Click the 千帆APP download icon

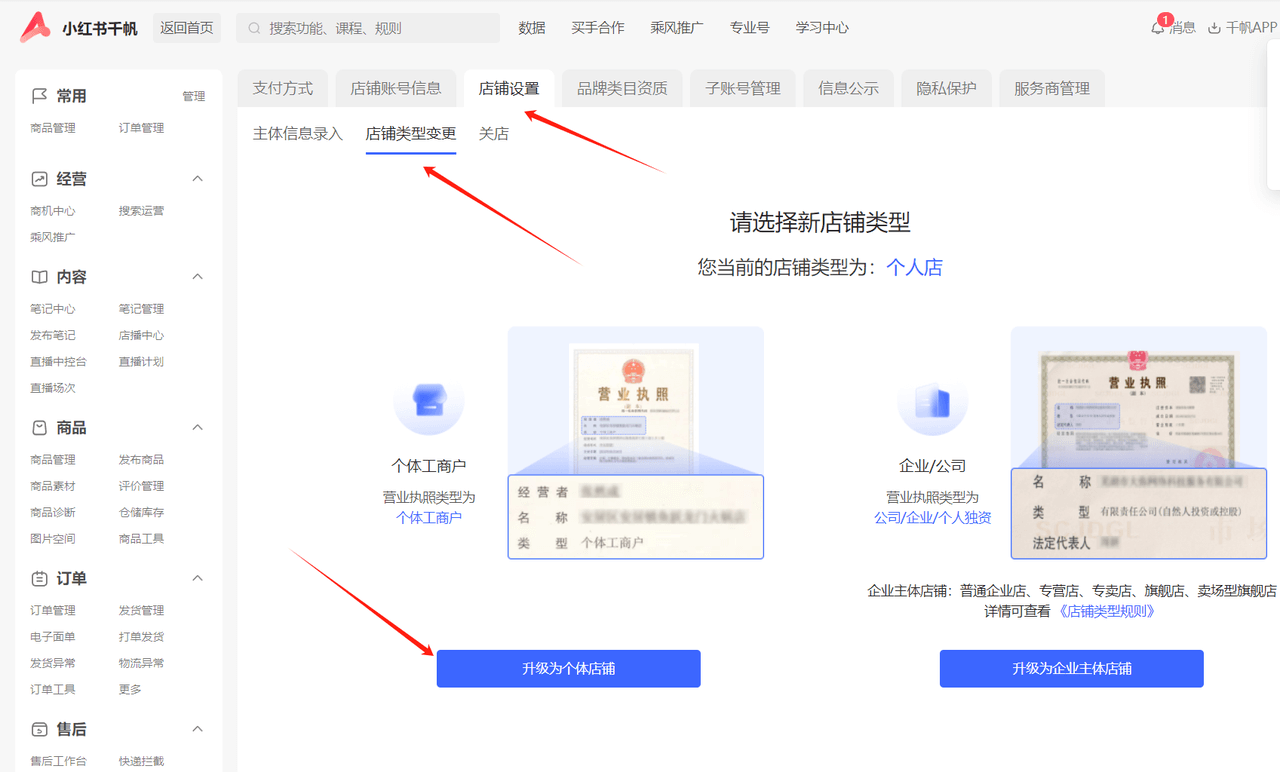1213,28
